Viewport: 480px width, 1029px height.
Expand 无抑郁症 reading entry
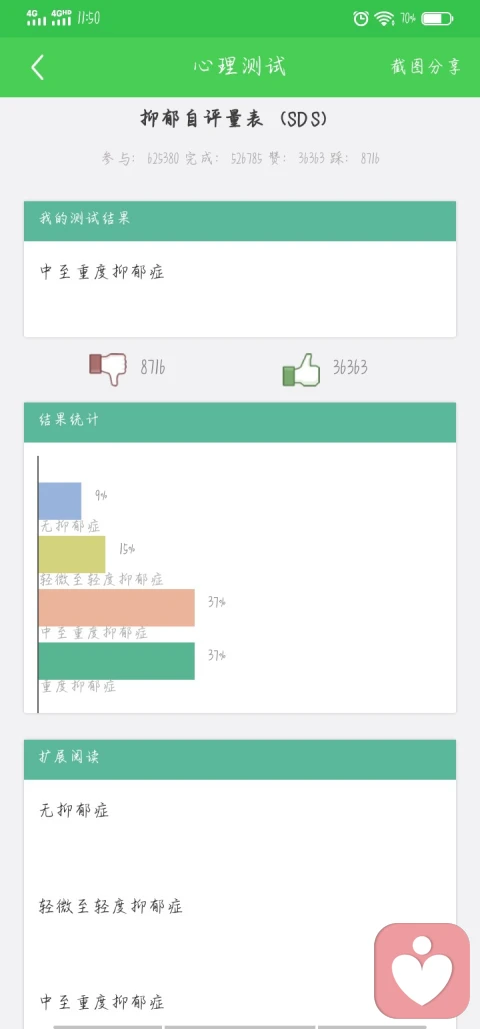pyautogui.click(x=74, y=811)
